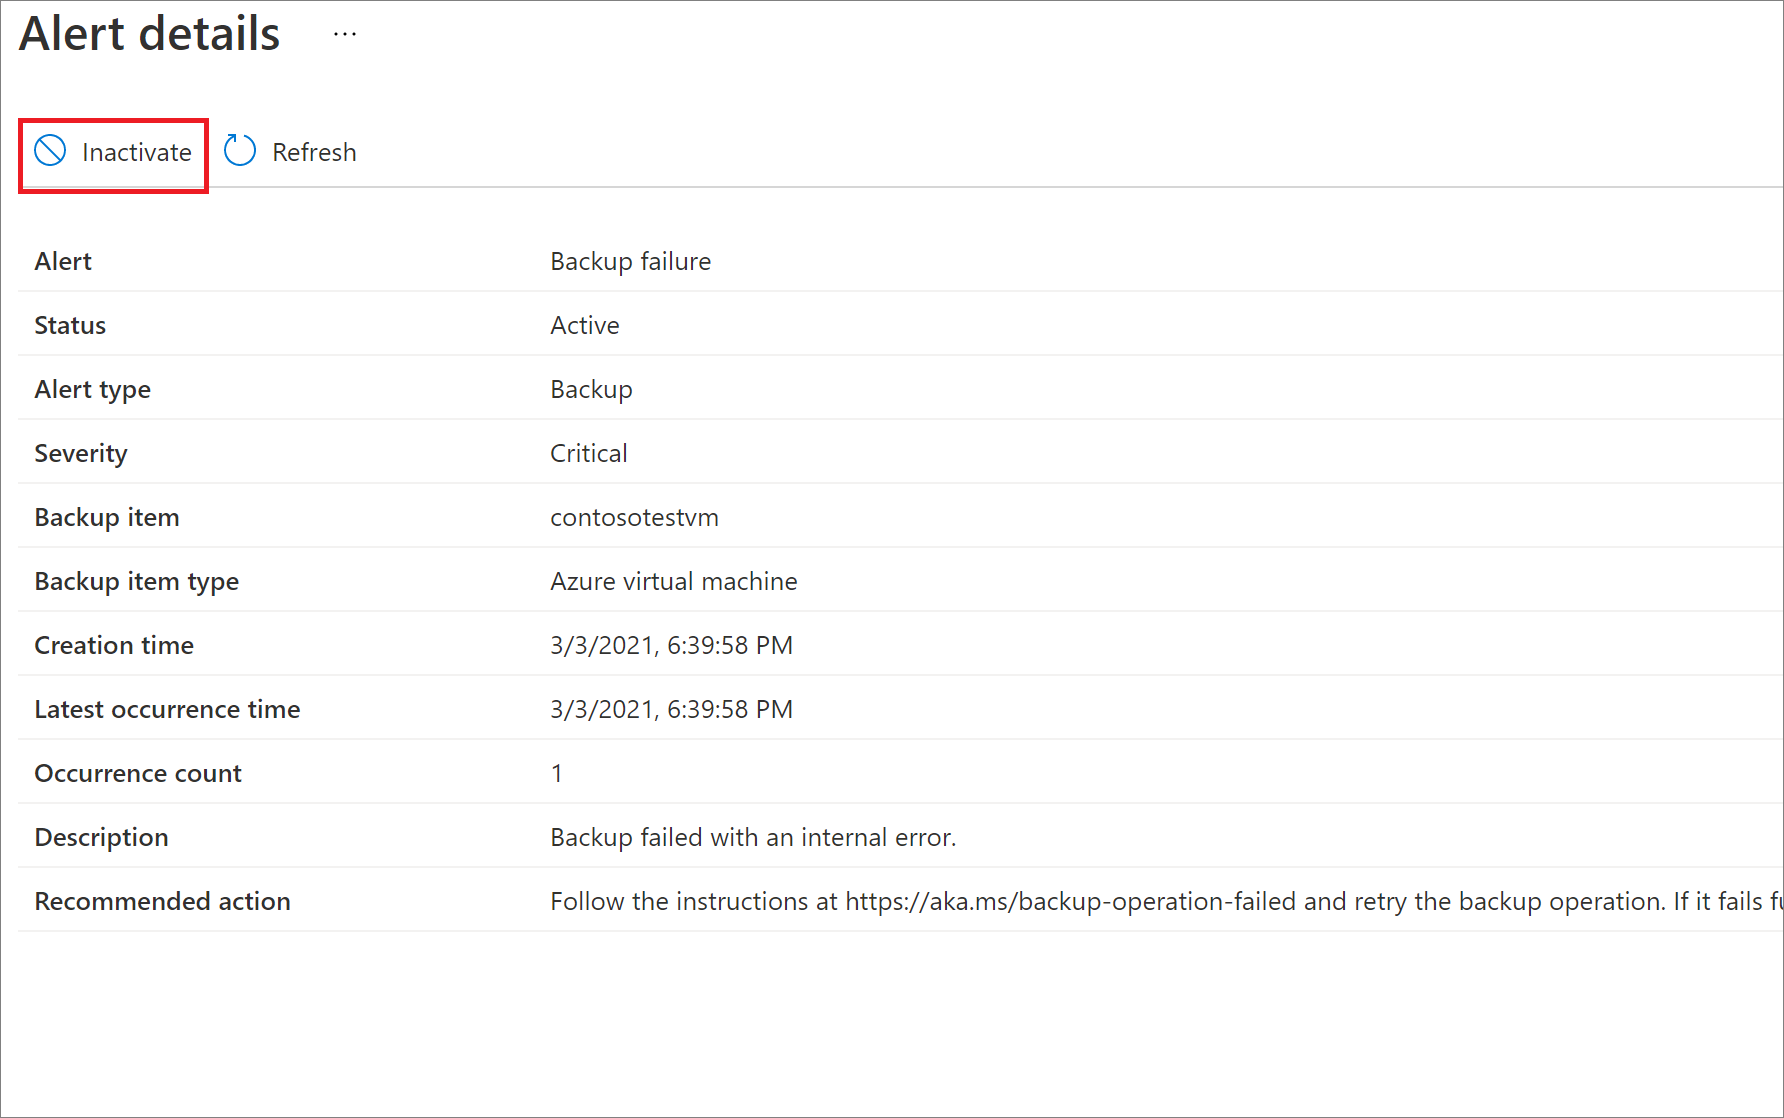The height and width of the screenshot is (1118, 1784).
Task: Click the Description row text
Action: [752, 837]
